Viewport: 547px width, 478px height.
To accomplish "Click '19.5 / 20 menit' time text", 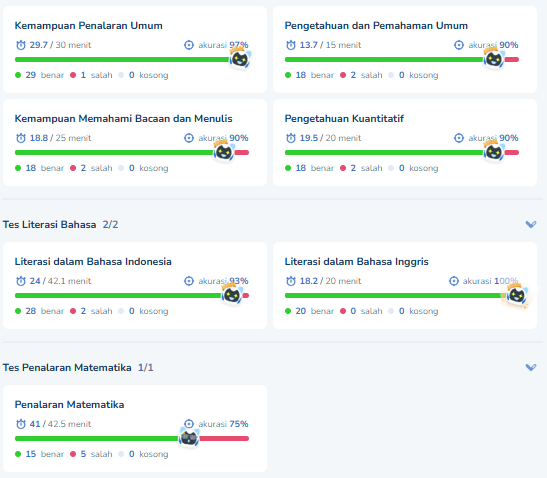I will pos(330,138).
